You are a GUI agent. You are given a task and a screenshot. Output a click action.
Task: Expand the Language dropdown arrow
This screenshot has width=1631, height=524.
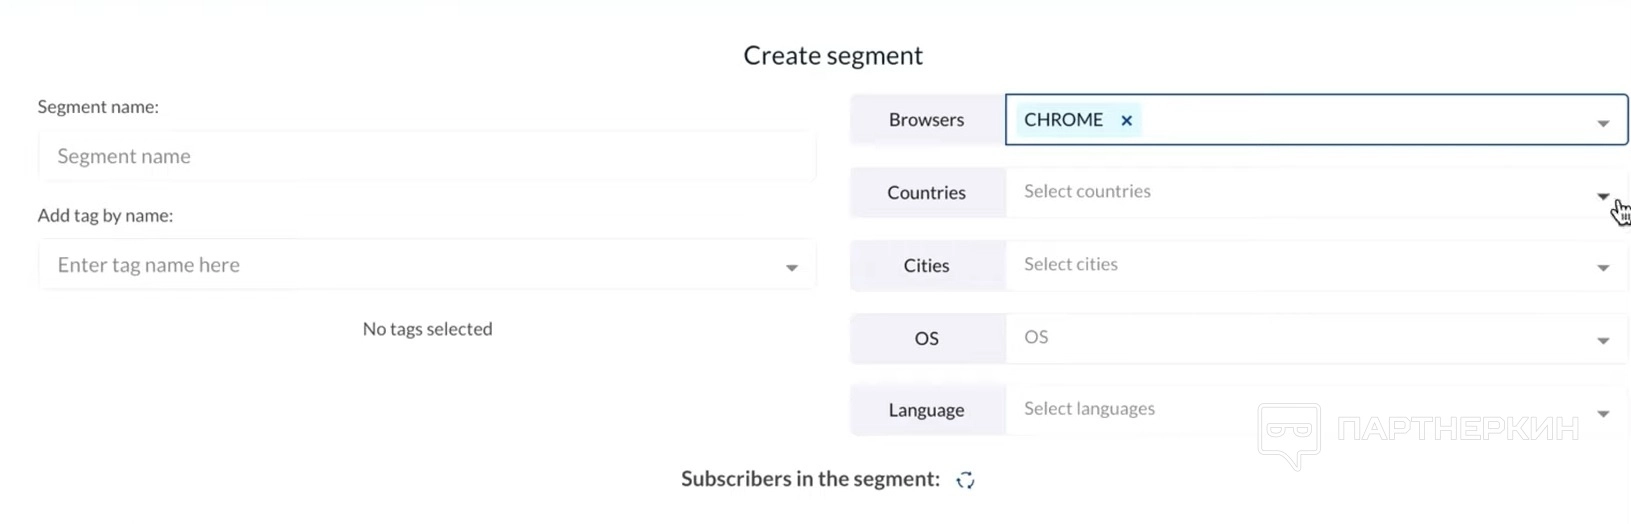click(1603, 414)
